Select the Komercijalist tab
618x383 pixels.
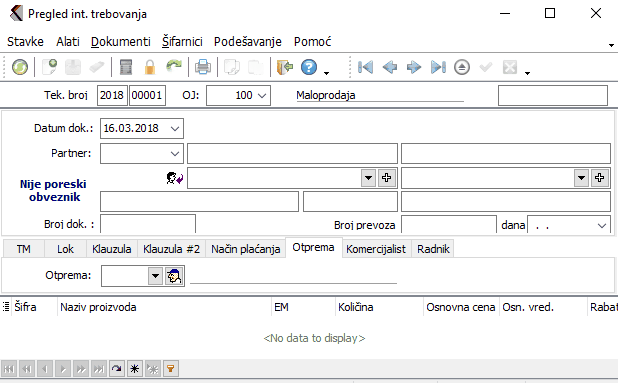(376, 249)
